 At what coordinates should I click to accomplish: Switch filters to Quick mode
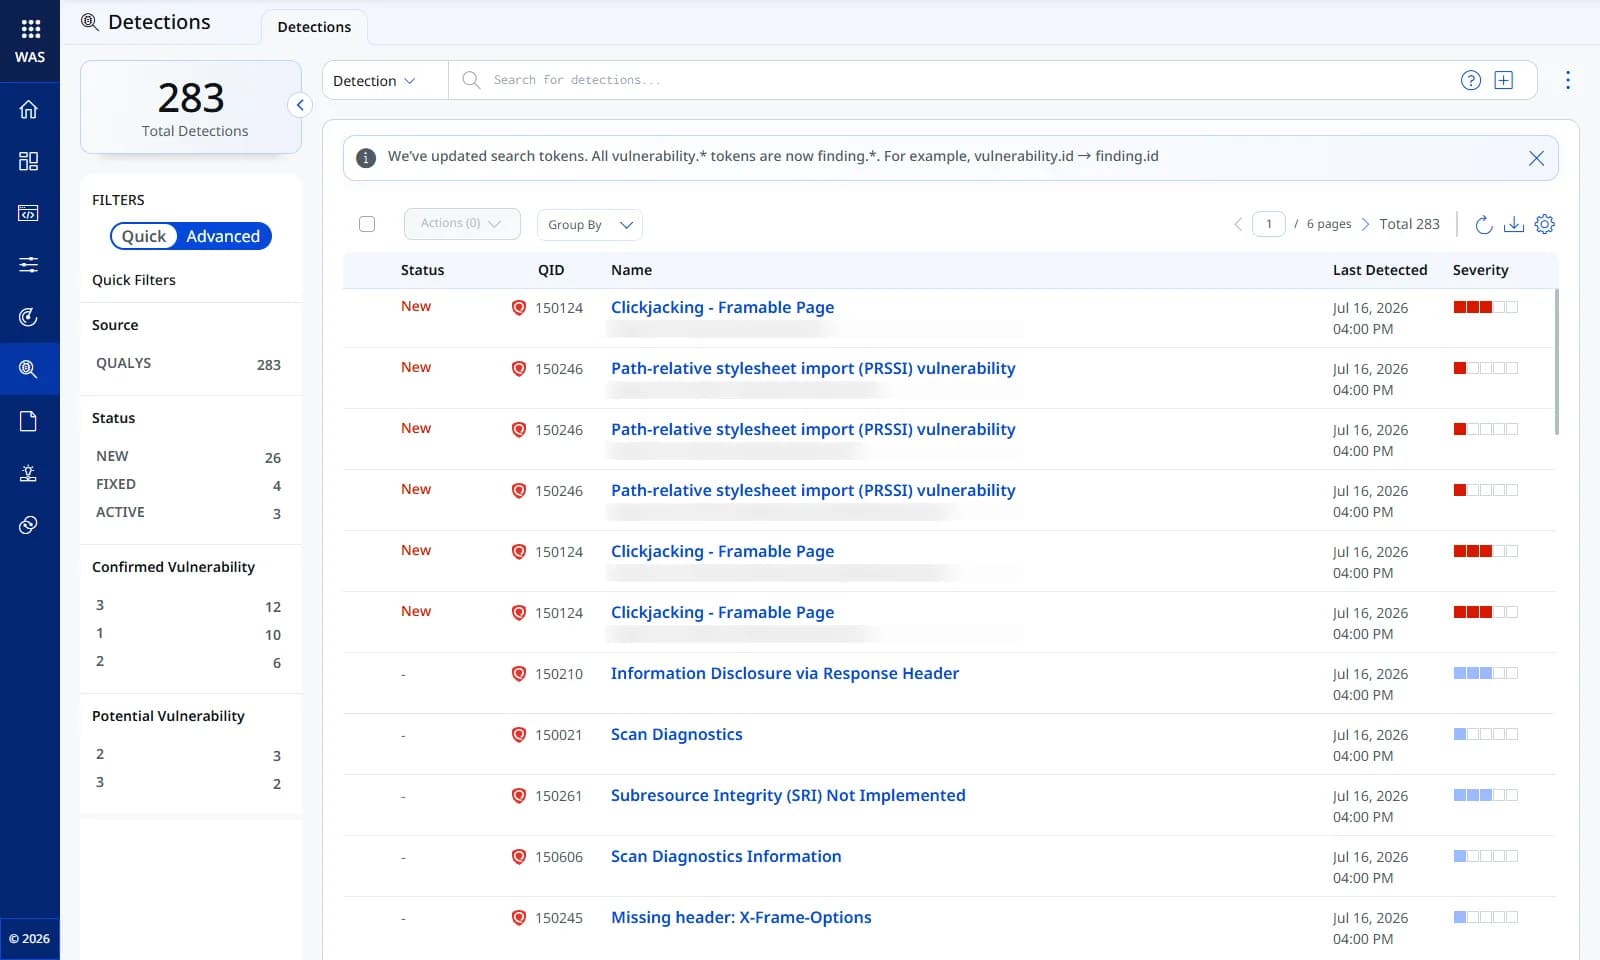[144, 236]
